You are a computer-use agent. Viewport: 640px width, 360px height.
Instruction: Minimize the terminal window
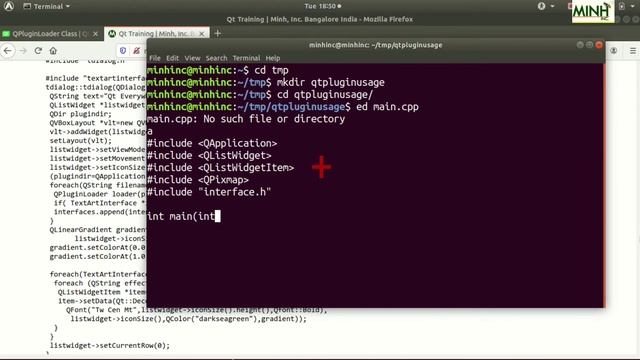[x=580, y=45]
